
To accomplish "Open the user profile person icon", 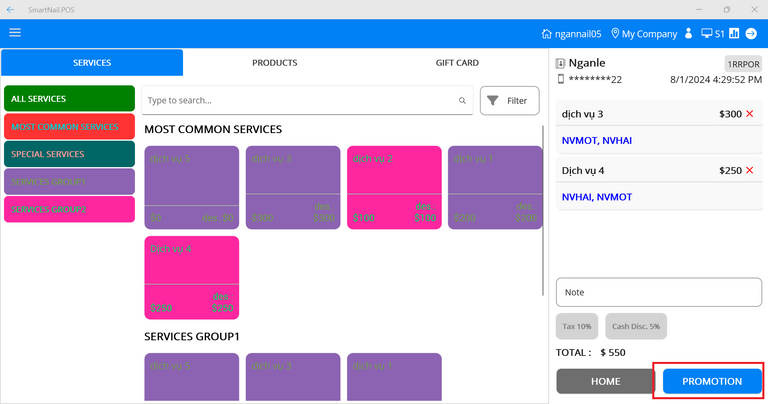I will tap(689, 33).
